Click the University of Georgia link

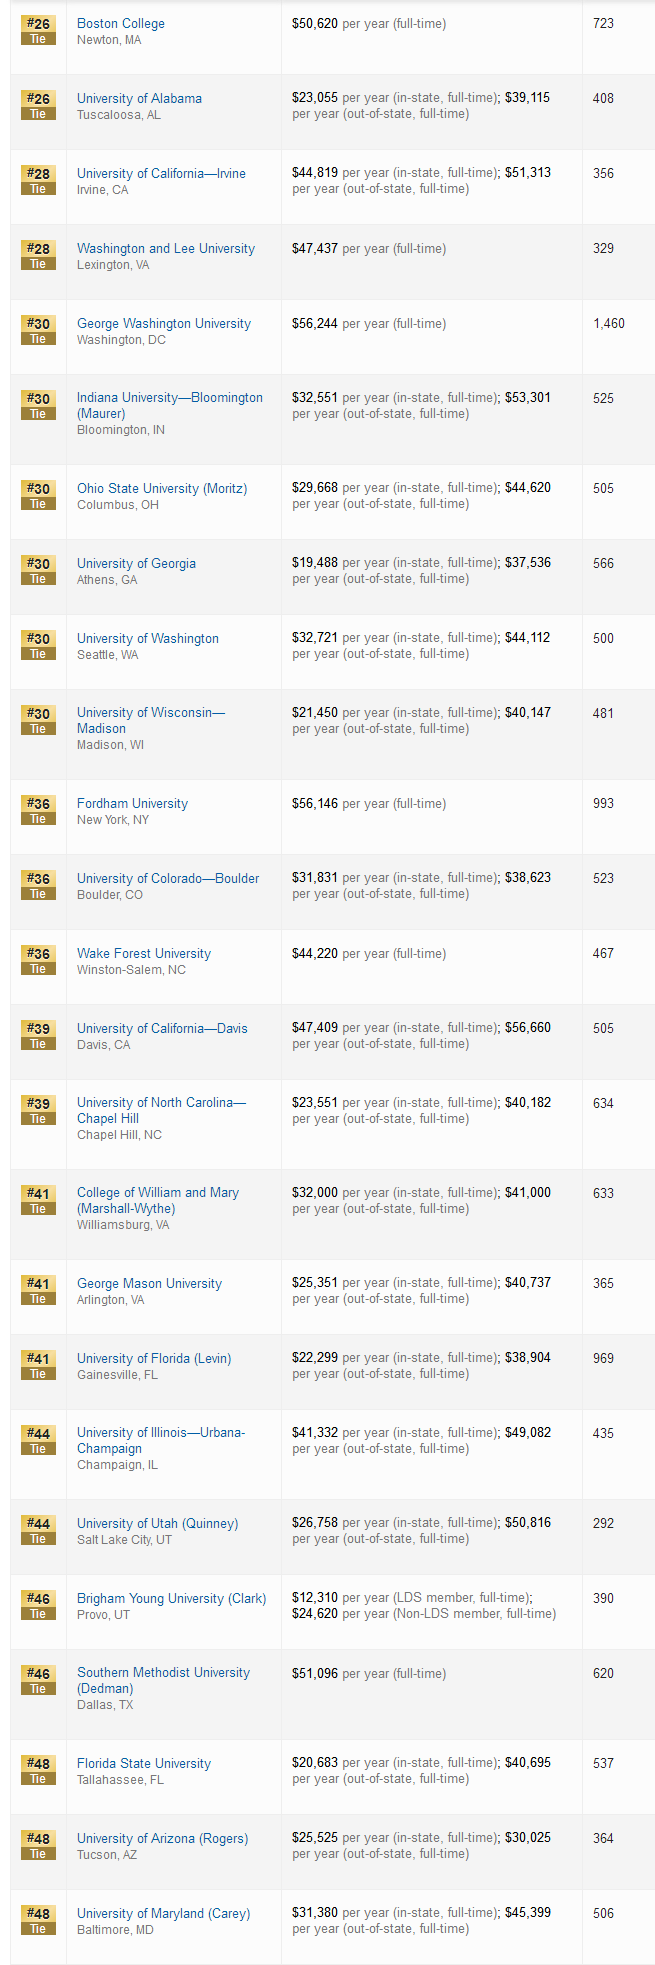coord(136,563)
